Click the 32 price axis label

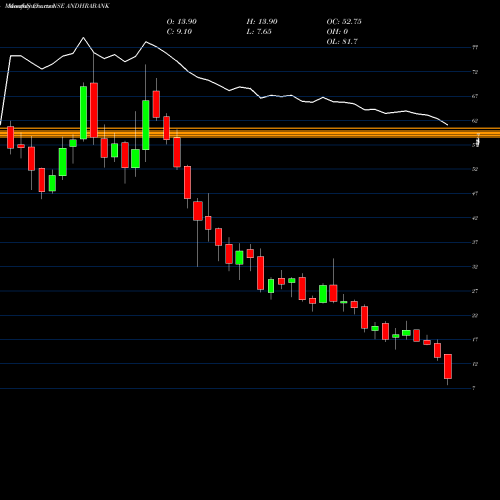click(x=475, y=267)
